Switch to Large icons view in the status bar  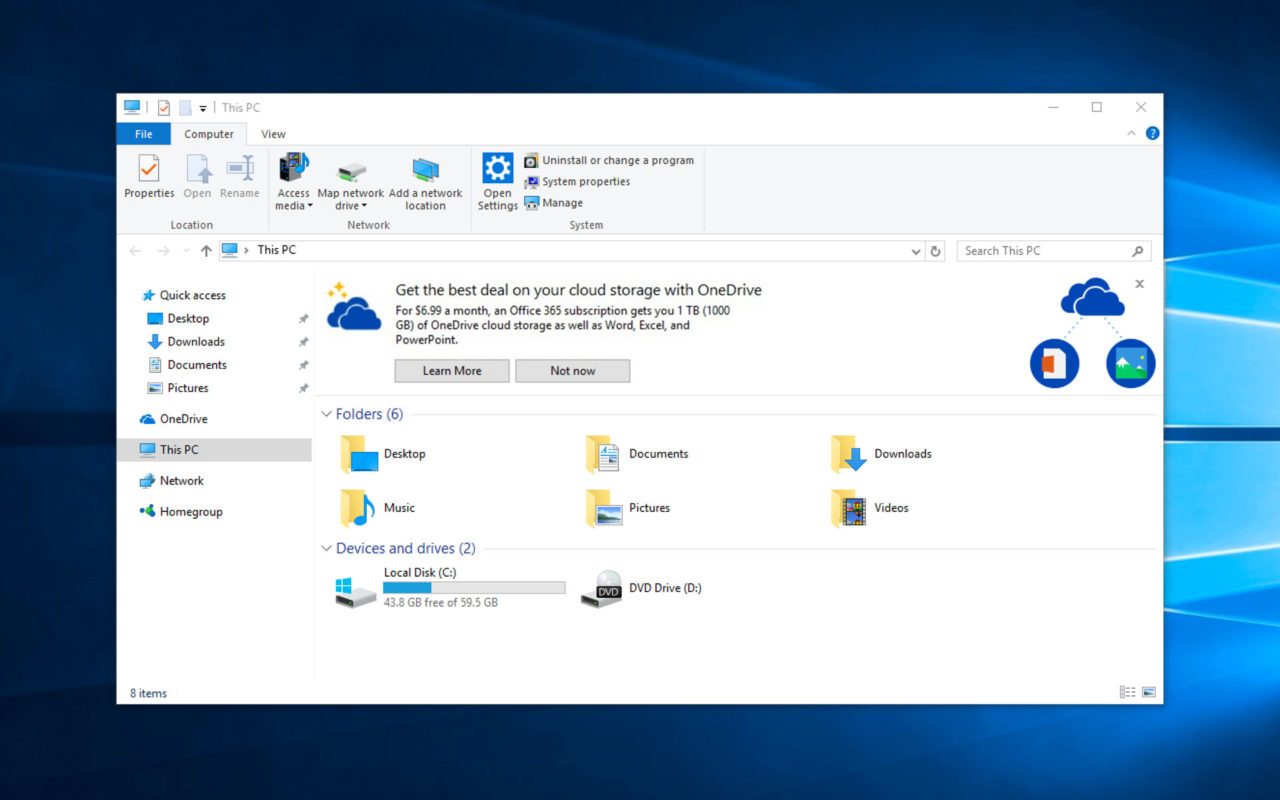pos(1149,692)
